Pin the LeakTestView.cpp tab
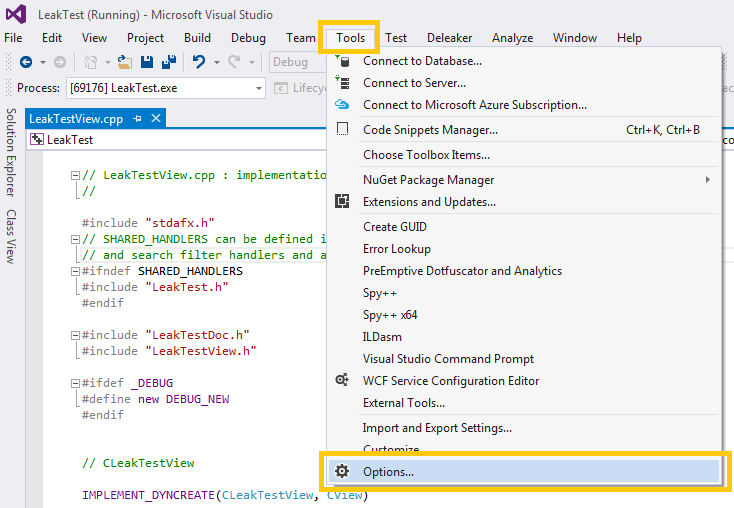 pos(137,119)
